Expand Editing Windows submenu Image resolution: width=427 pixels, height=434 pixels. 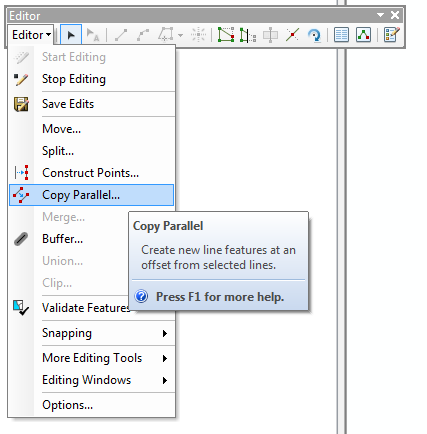92,380
